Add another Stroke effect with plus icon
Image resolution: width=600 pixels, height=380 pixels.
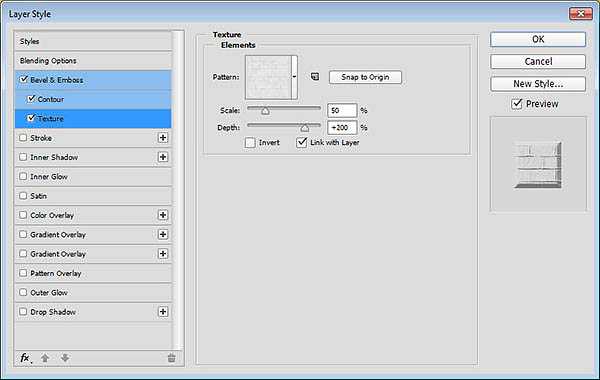163,138
